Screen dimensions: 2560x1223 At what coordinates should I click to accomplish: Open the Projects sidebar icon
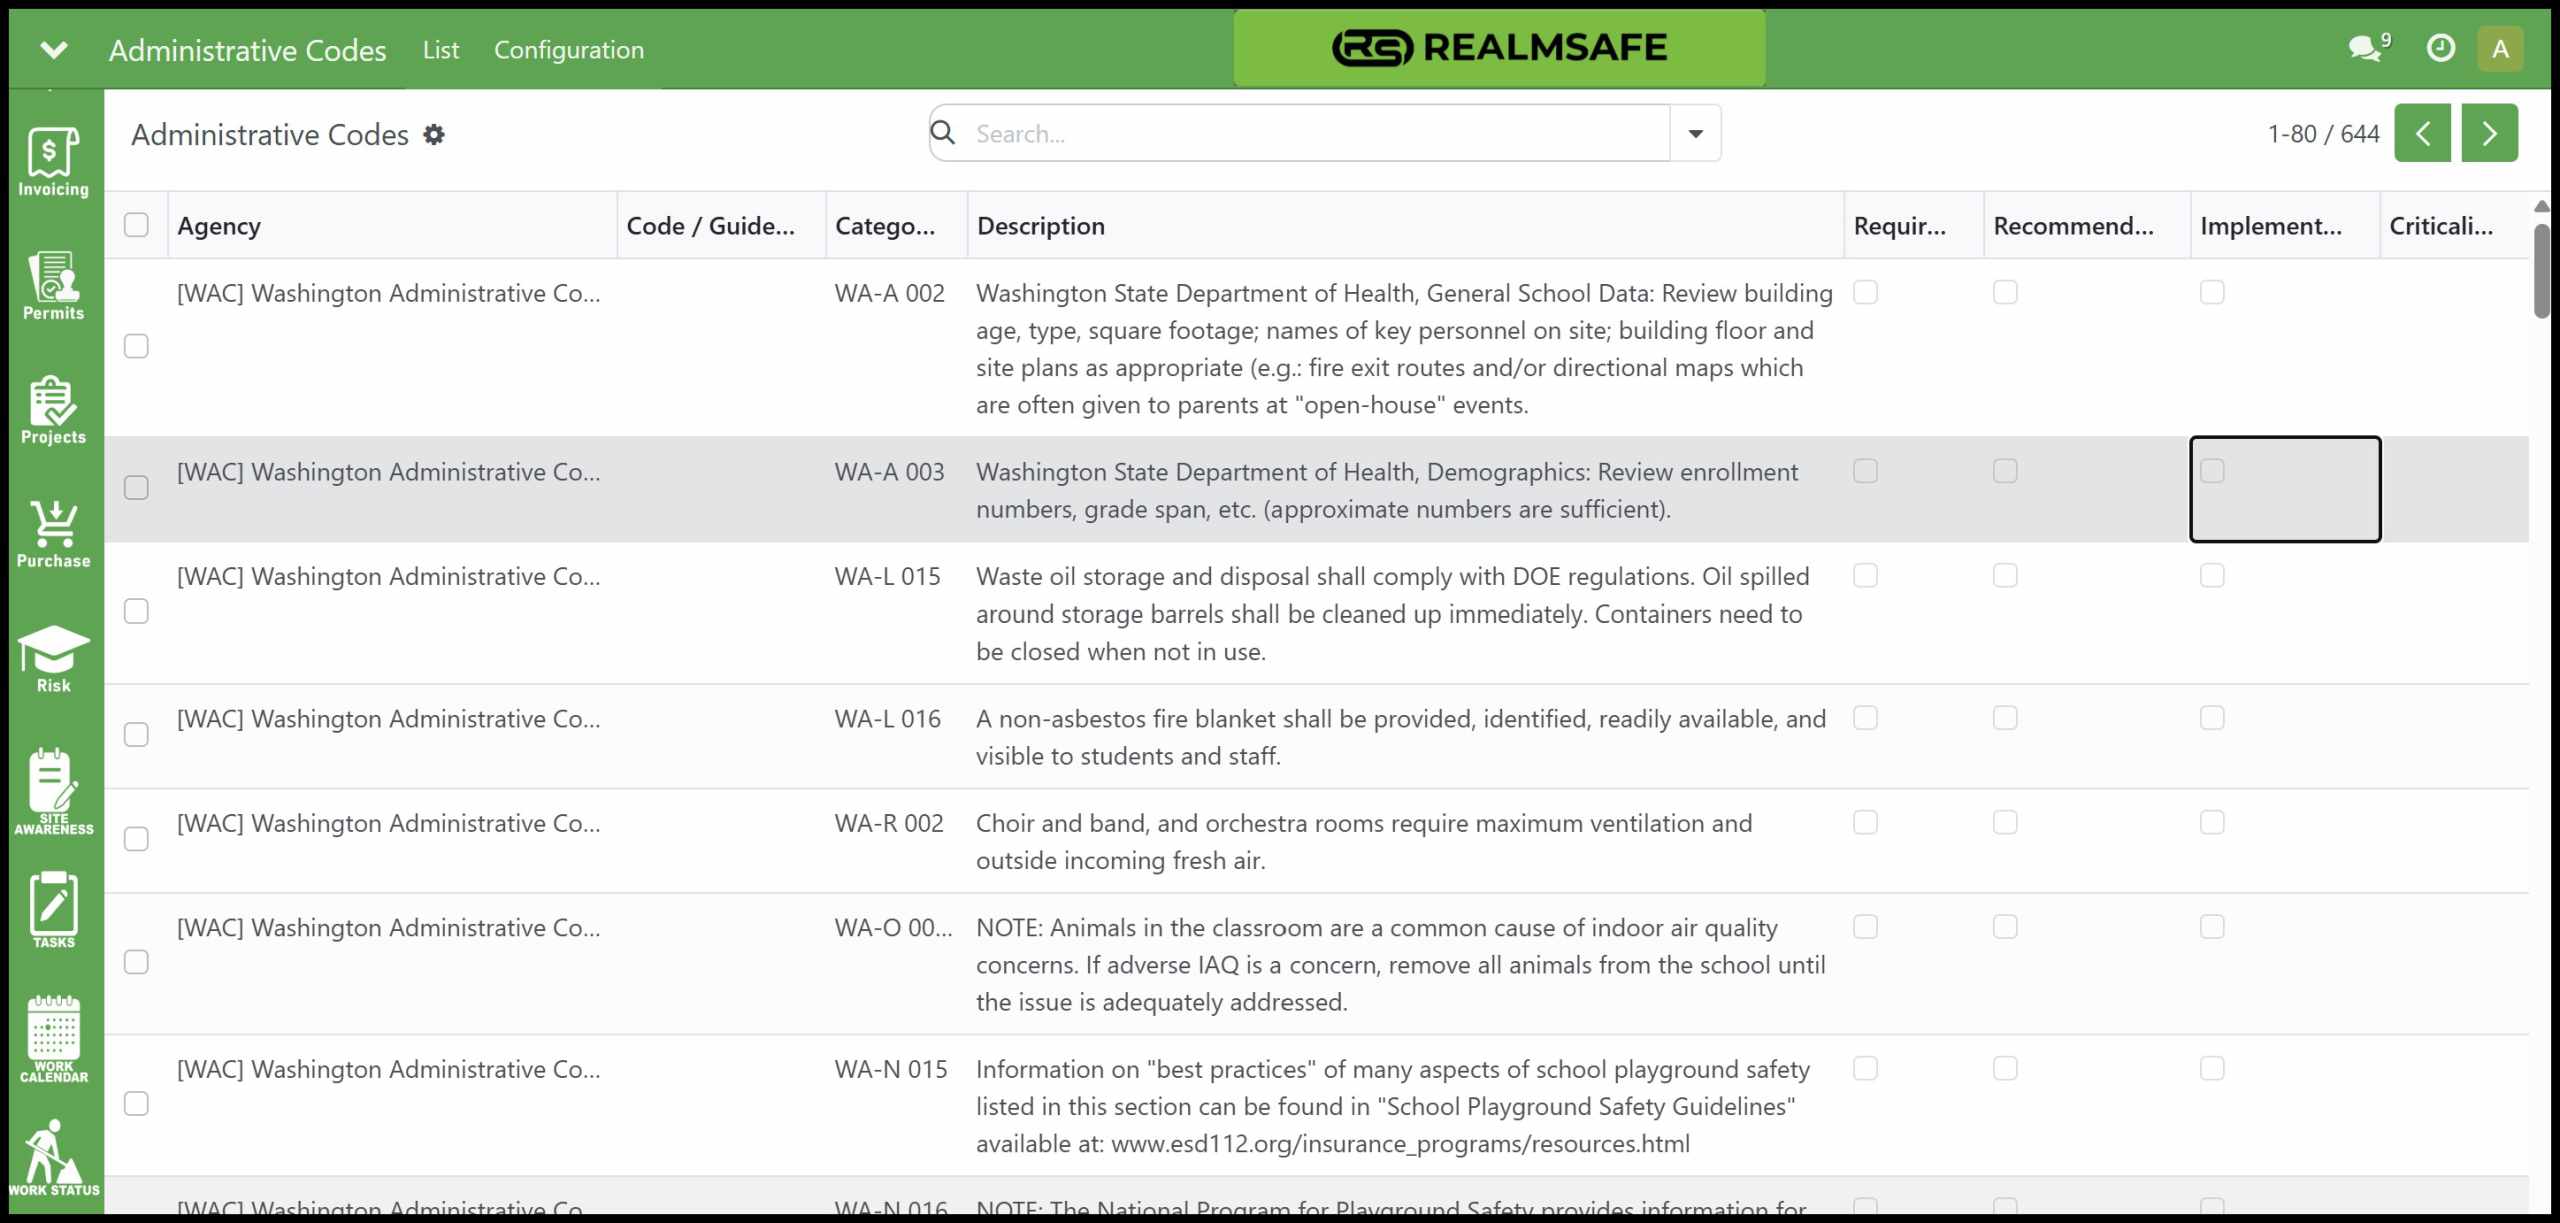click(53, 410)
